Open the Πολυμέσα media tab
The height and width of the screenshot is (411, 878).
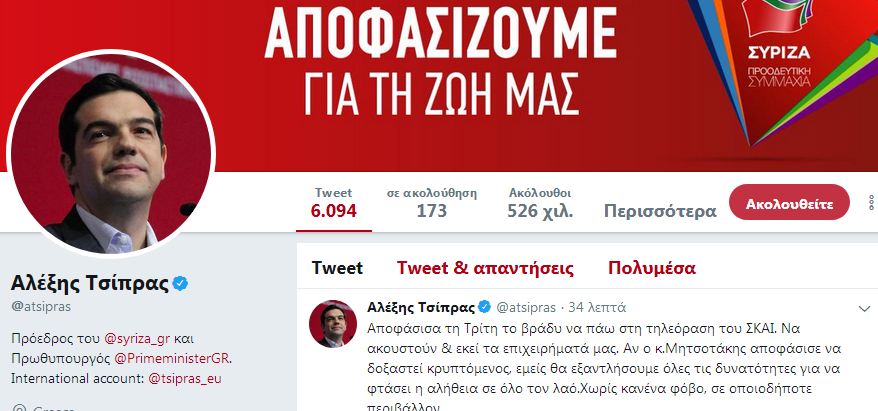[652, 268]
